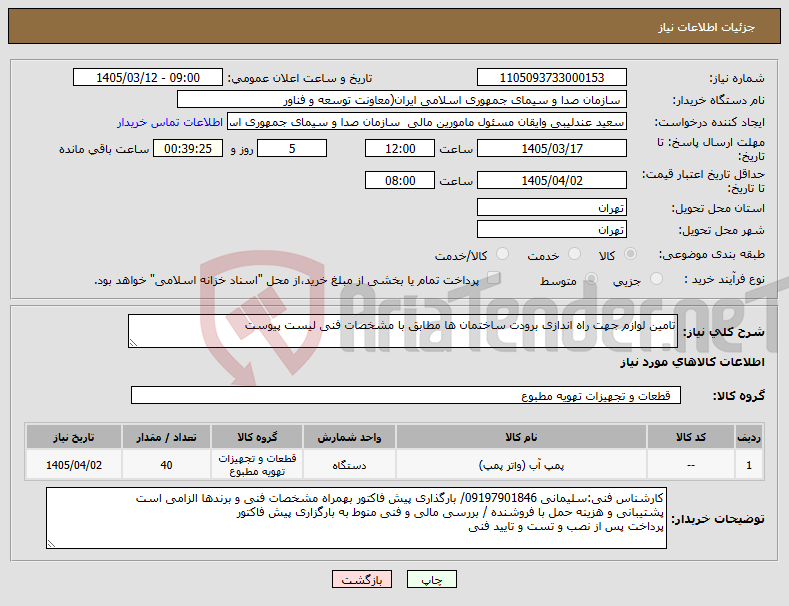Click the چاپ (print) button

pos(431,579)
